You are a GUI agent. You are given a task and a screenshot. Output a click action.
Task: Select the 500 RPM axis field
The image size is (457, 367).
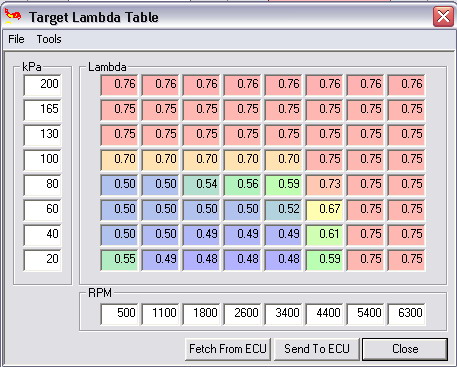[x=119, y=314]
